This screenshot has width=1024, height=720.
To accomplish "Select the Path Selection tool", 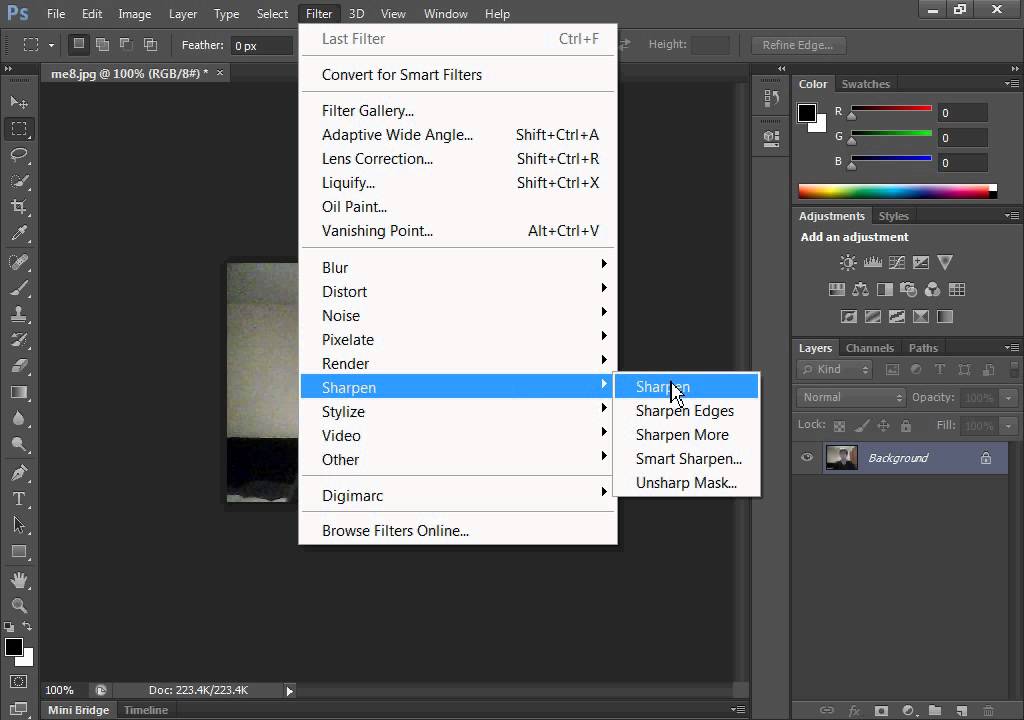I will (19, 525).
